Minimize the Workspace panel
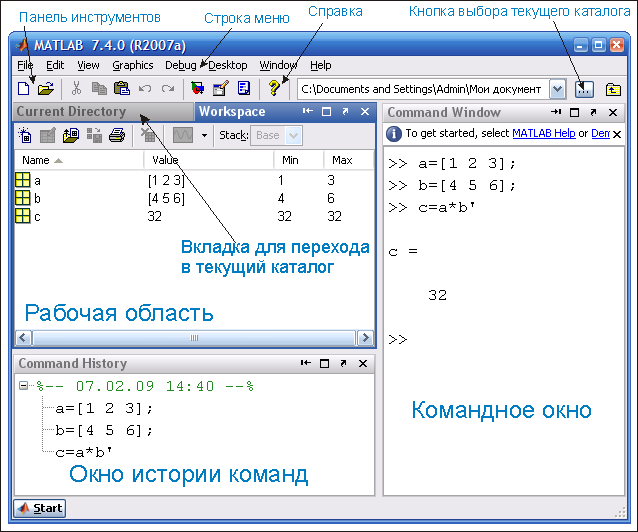638x532 pixels. 308,111
